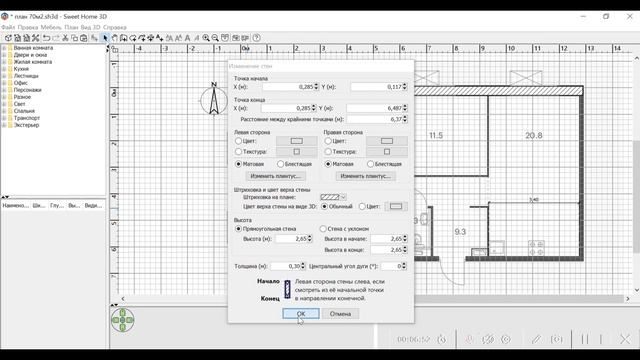Expand Офис furniture category

tap(4, 83)
